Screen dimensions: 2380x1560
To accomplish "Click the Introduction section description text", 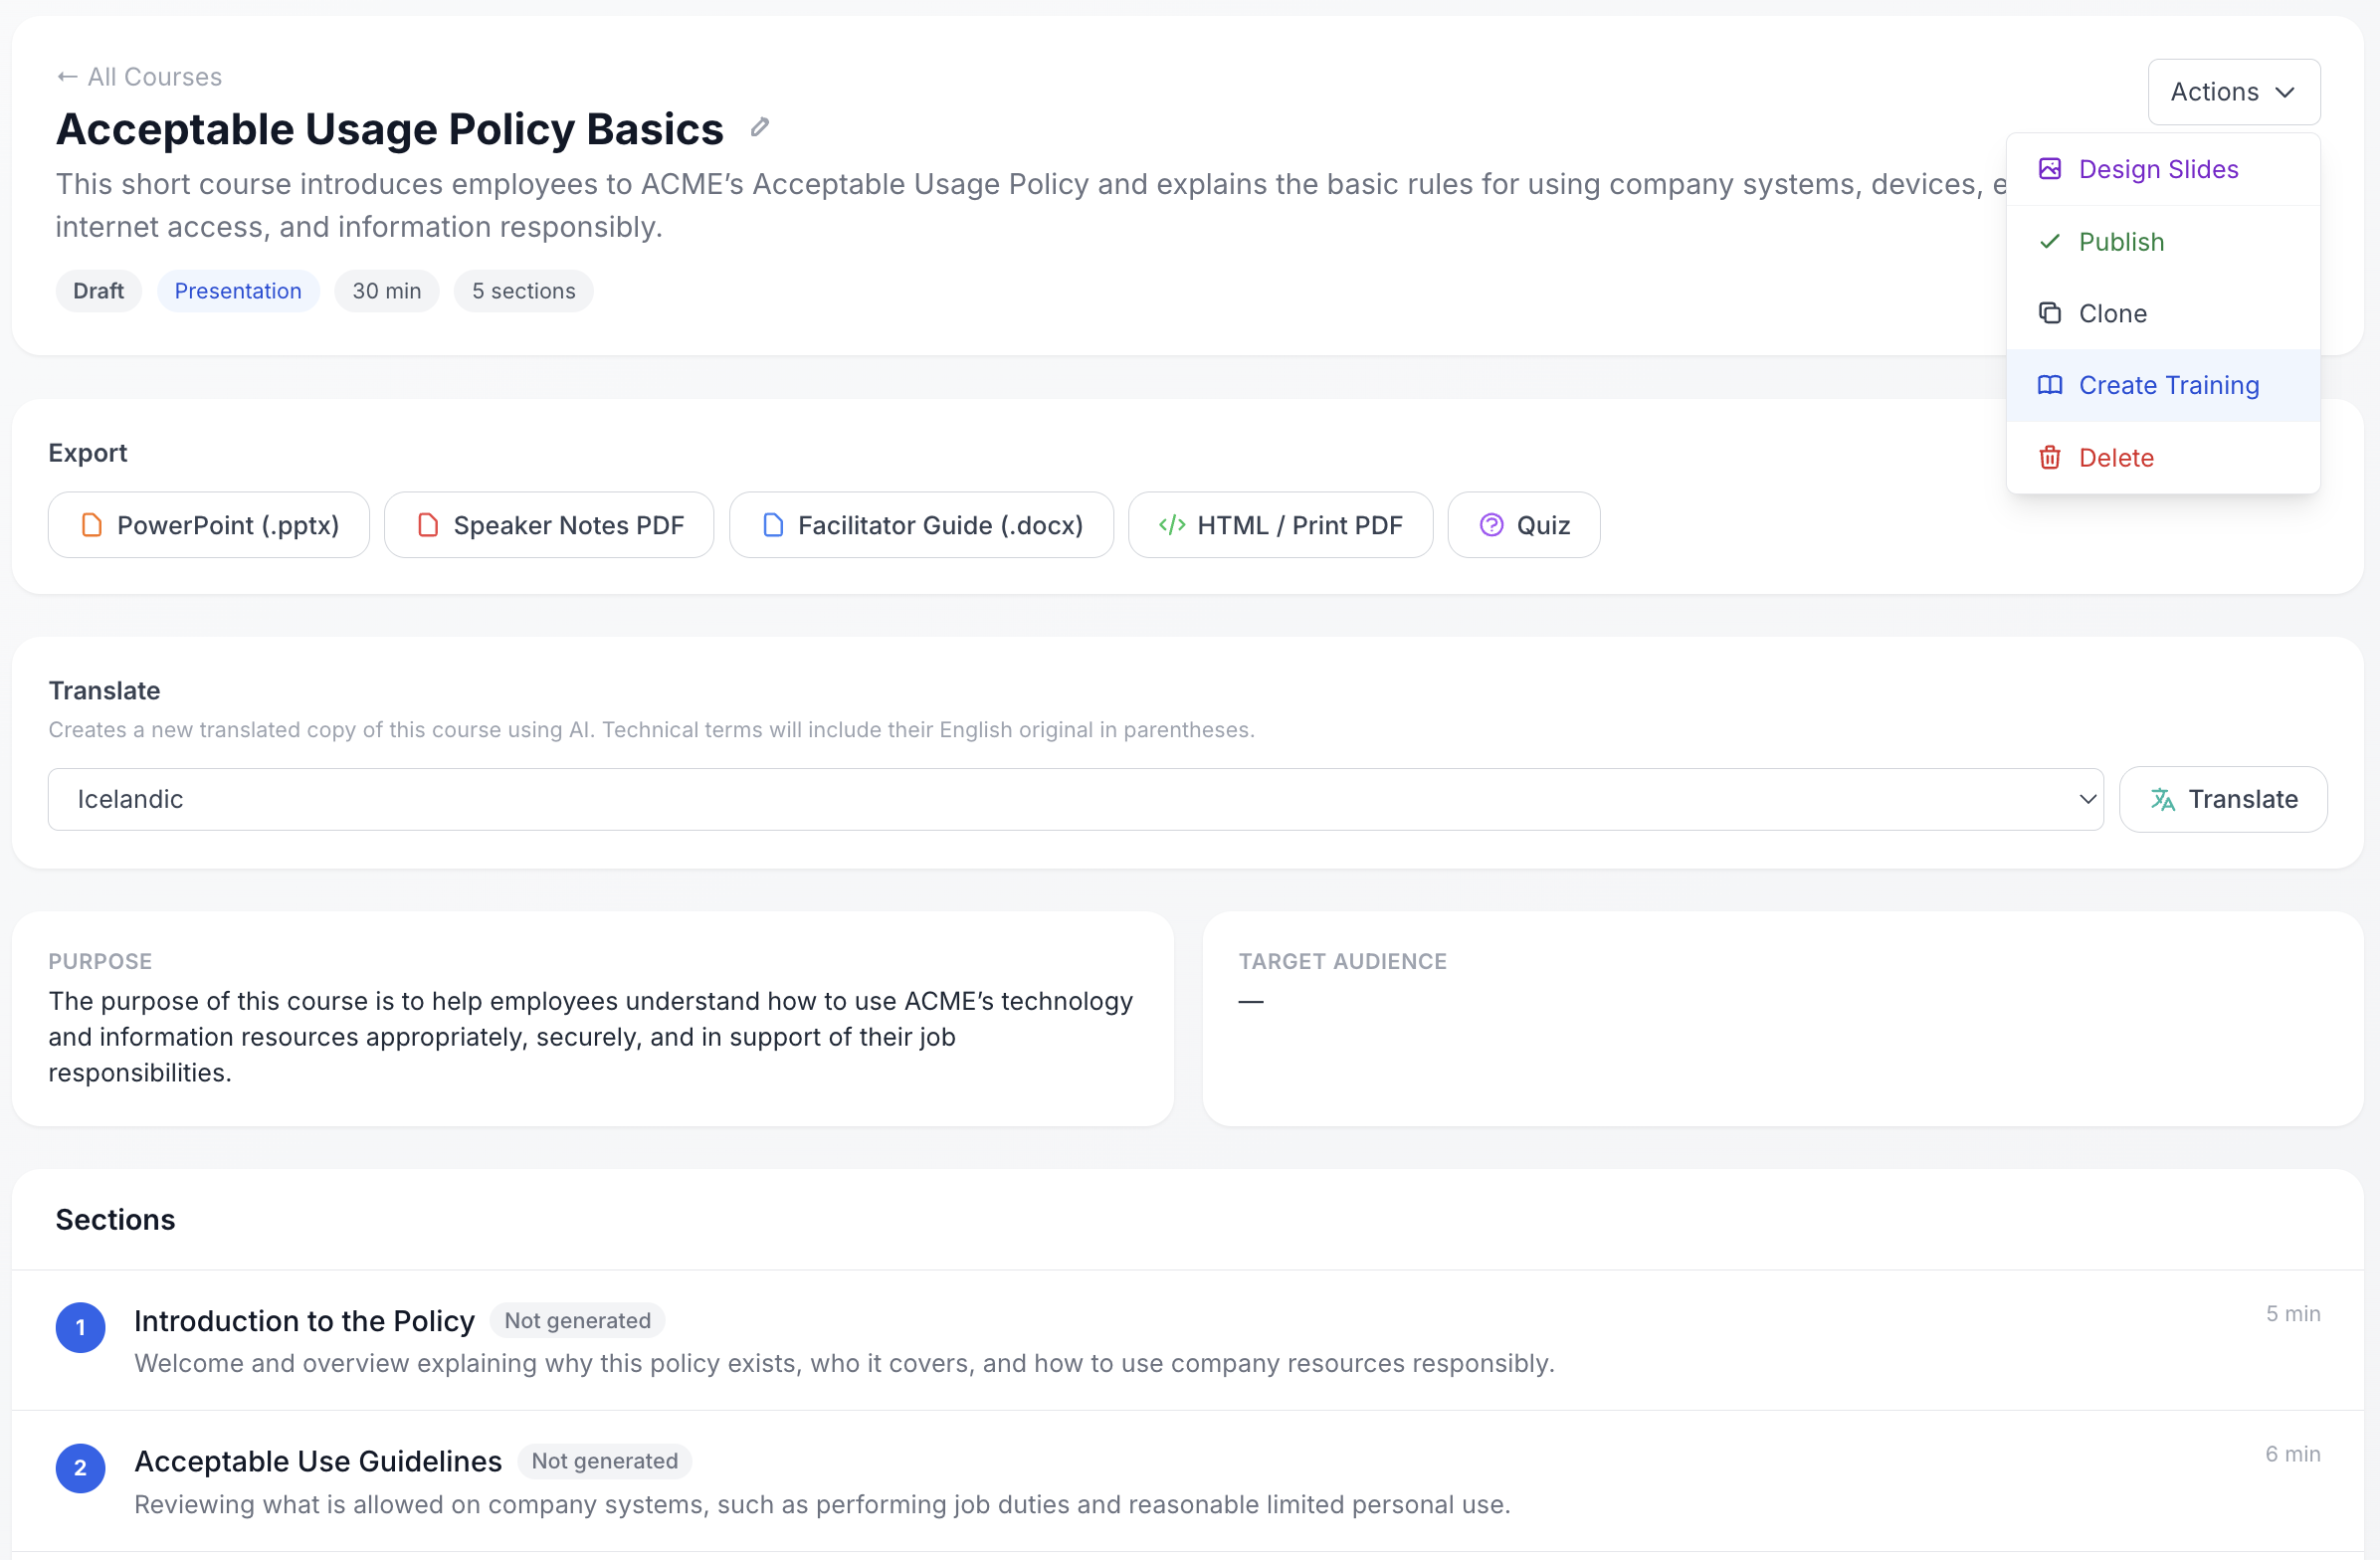I will (844, 1363).
